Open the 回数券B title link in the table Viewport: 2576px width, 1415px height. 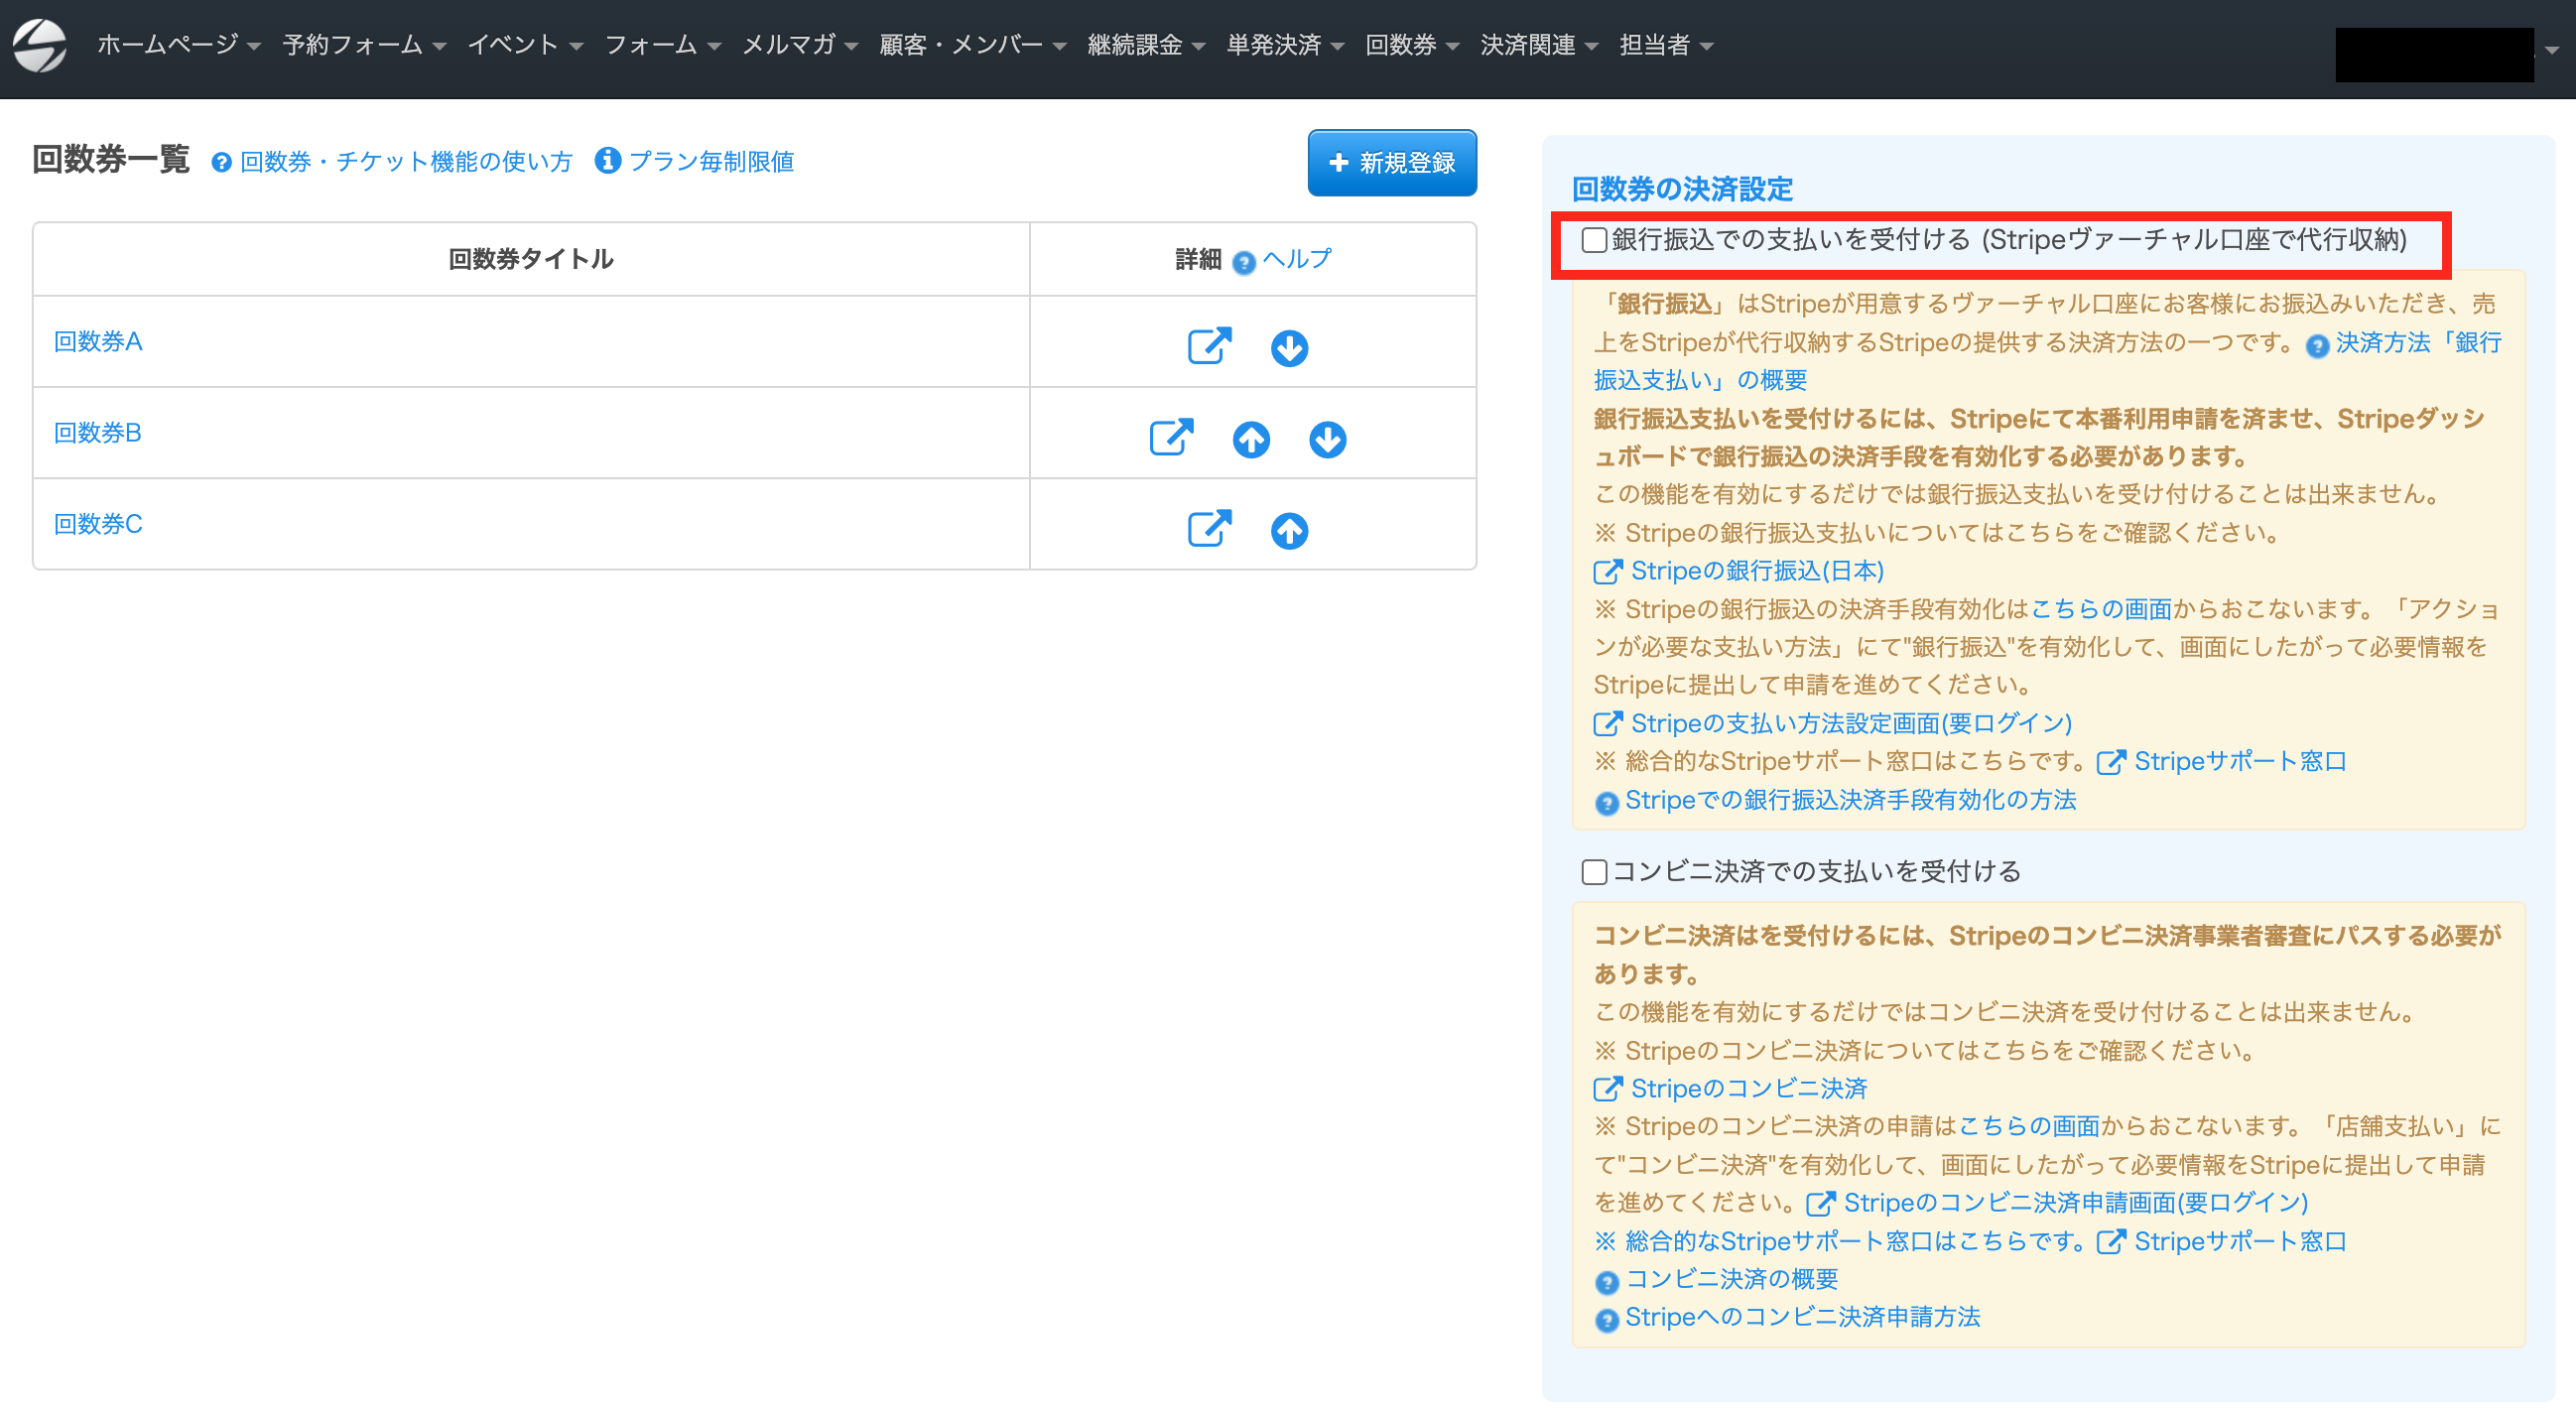[96, 433]
